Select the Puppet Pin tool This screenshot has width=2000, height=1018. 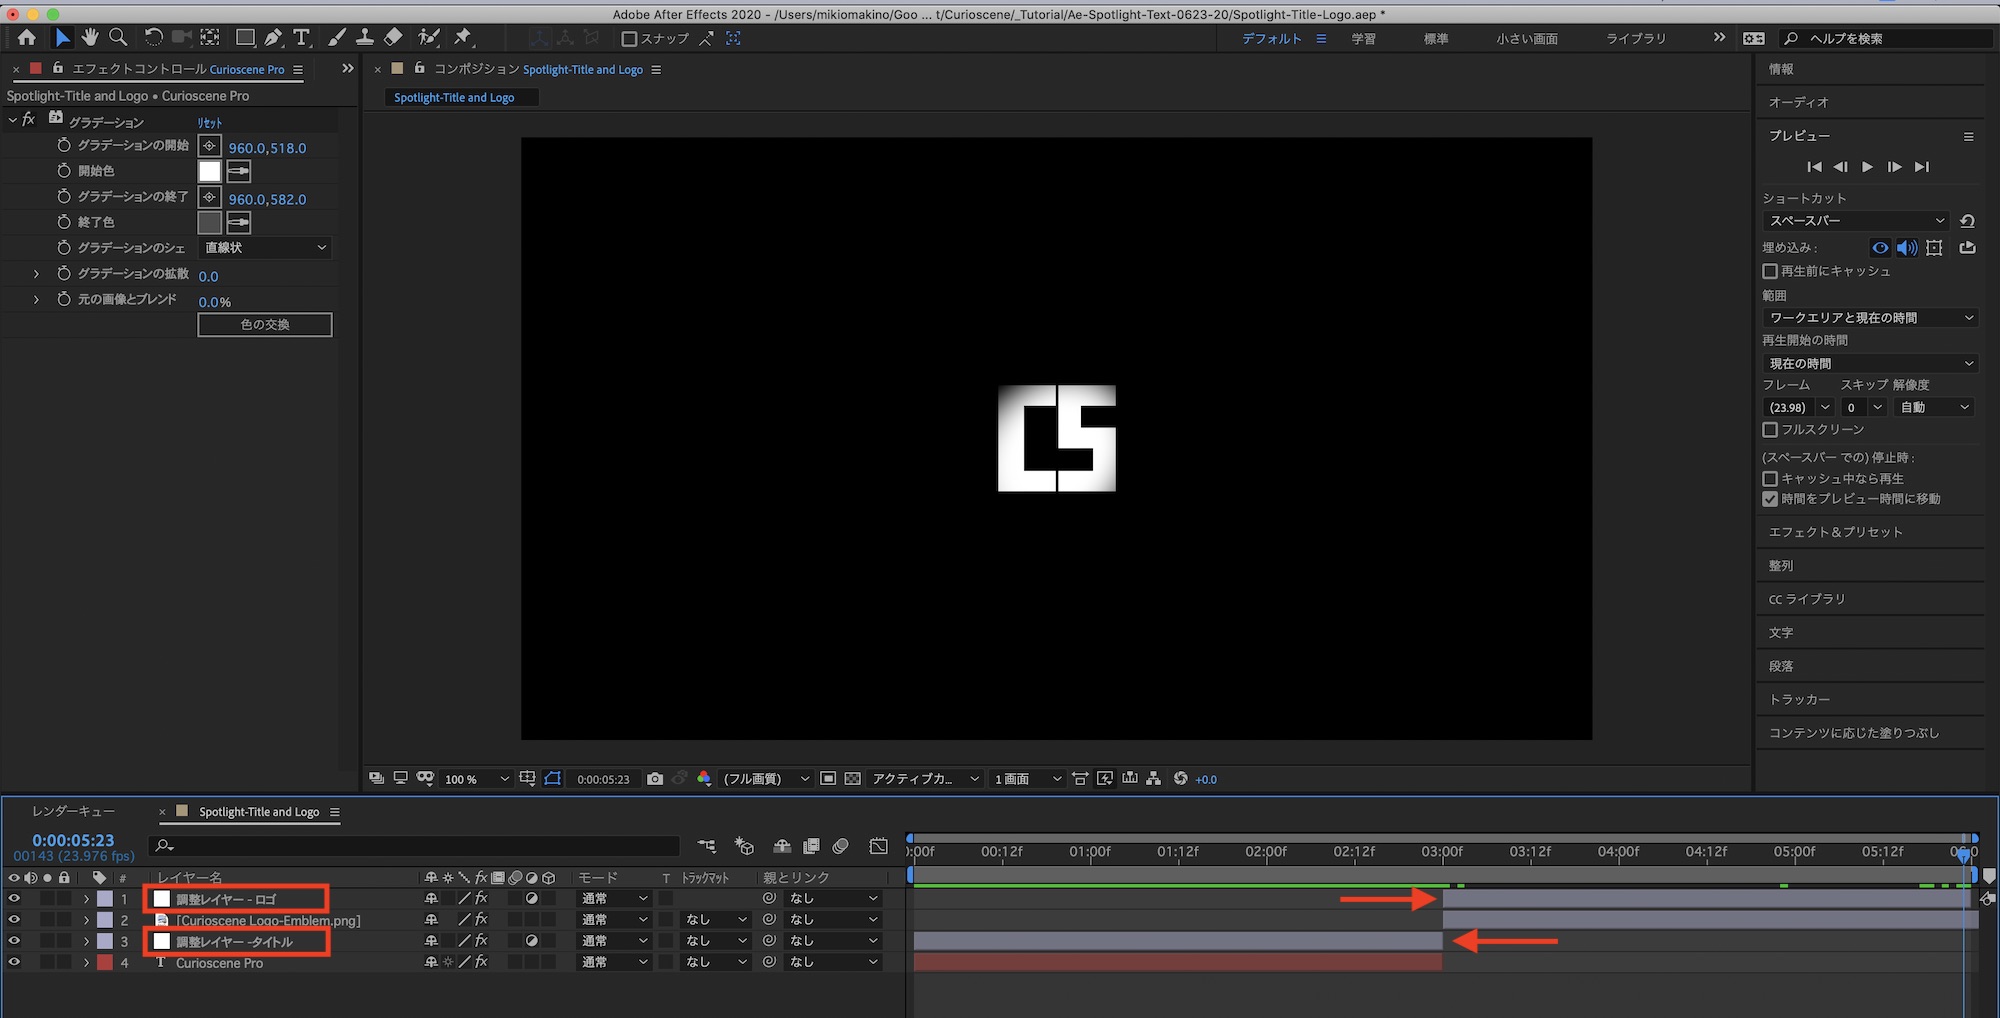462,38
